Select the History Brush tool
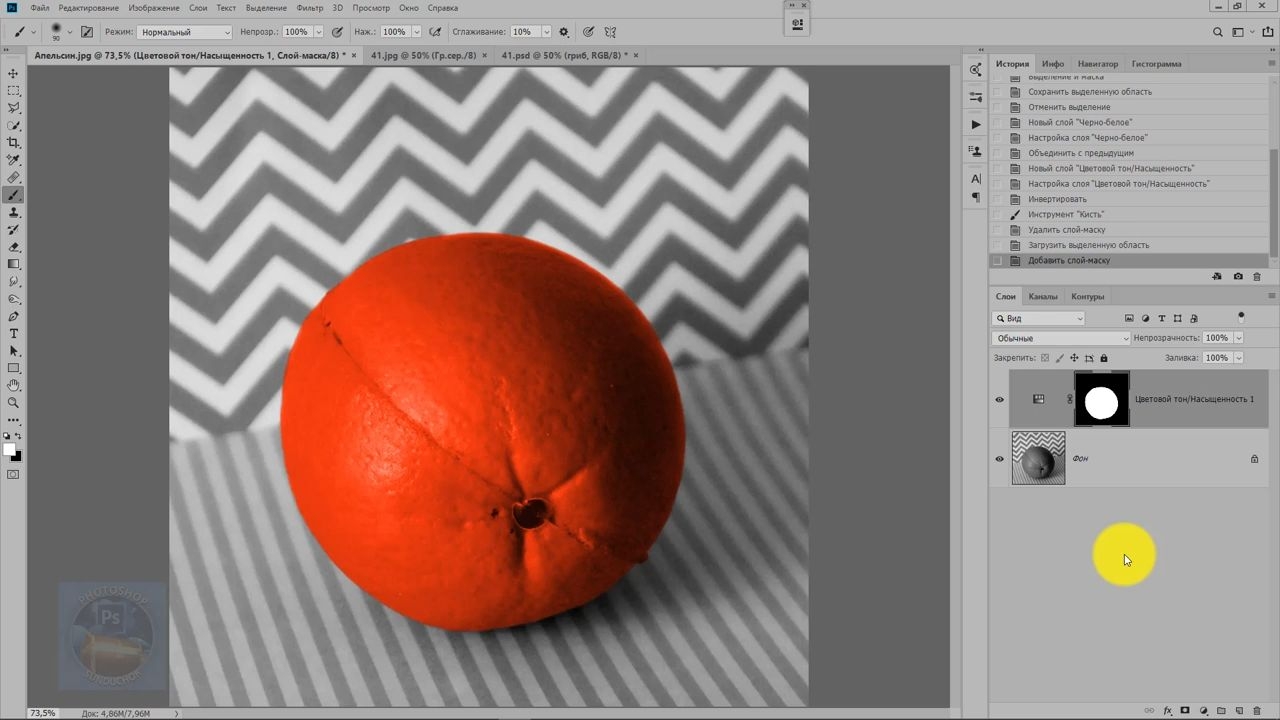Viewport: 1280px width, 720px height. point(13,230)
